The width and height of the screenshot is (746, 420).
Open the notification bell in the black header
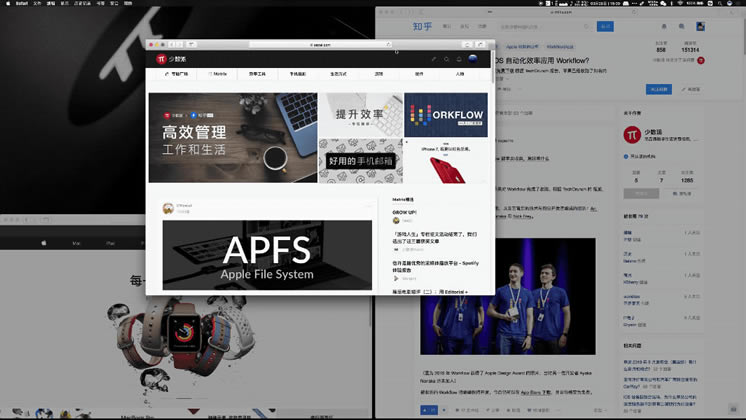click(459, 59)
